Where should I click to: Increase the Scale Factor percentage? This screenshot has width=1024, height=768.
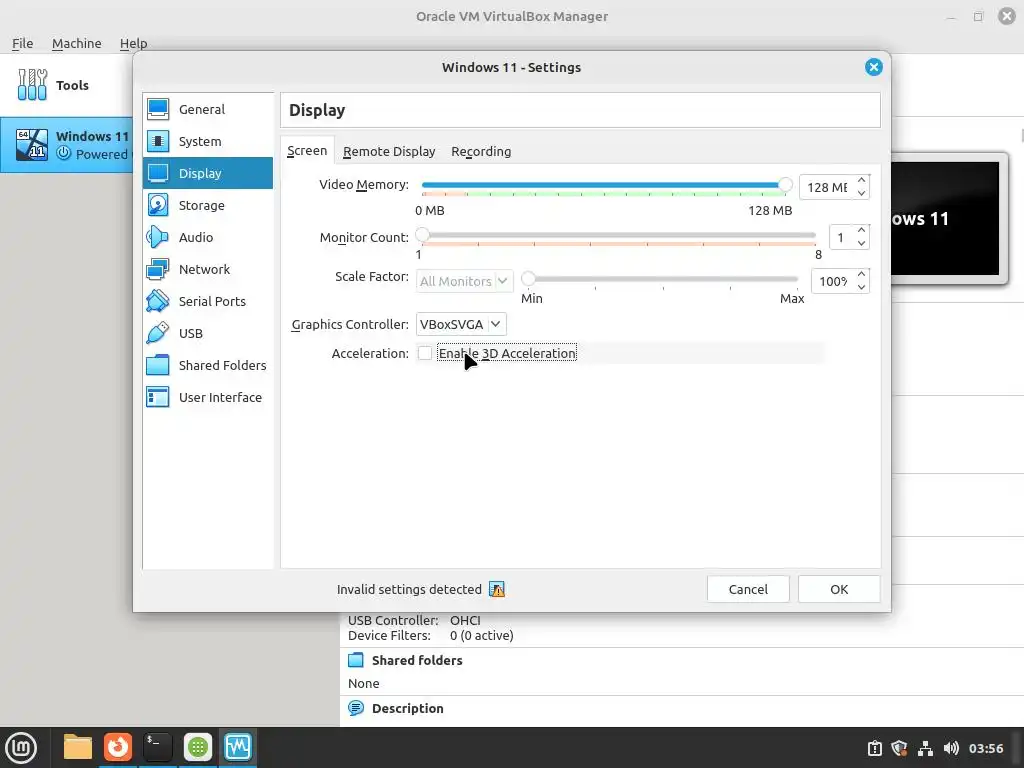861,274
